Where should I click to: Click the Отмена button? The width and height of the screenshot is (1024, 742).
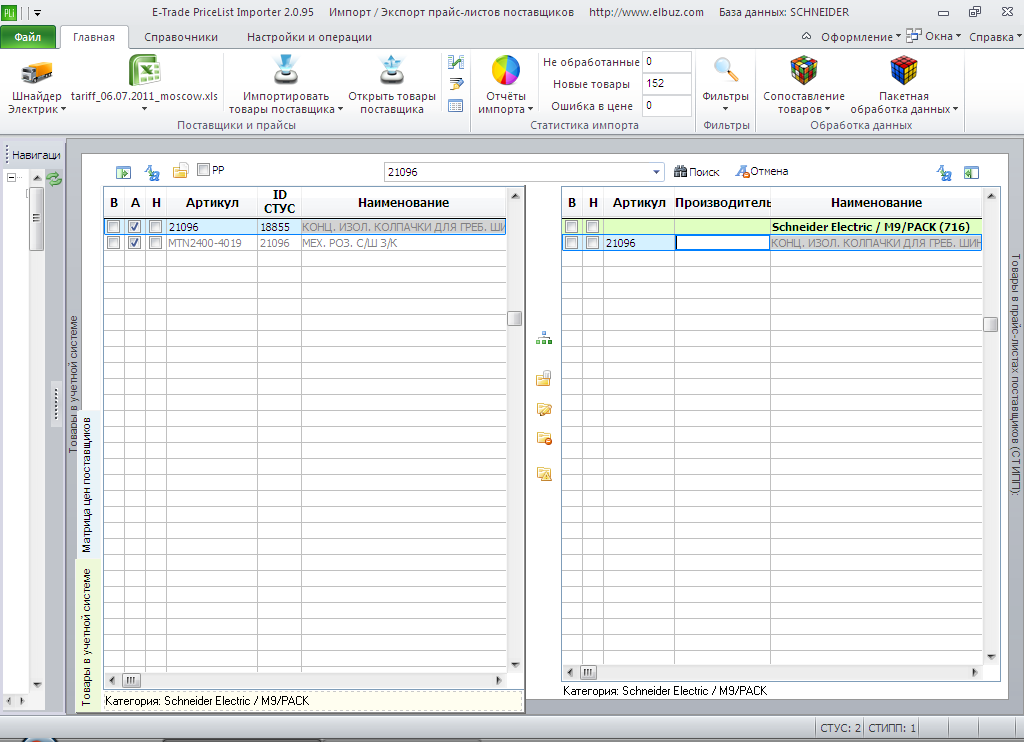click(761, 171)
